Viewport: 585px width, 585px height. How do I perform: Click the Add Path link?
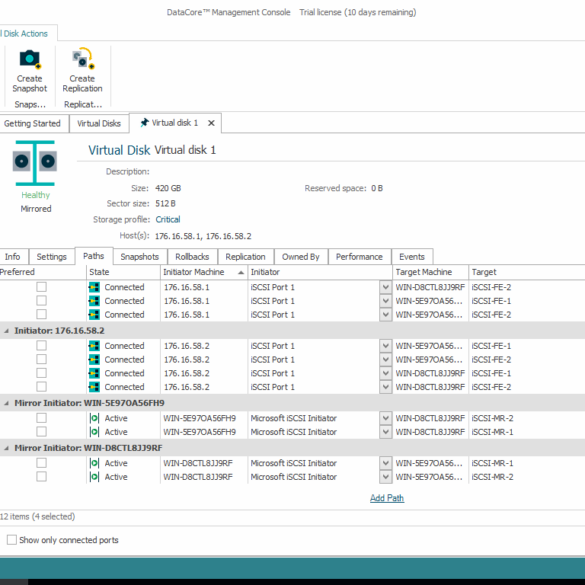pos(387,498)
